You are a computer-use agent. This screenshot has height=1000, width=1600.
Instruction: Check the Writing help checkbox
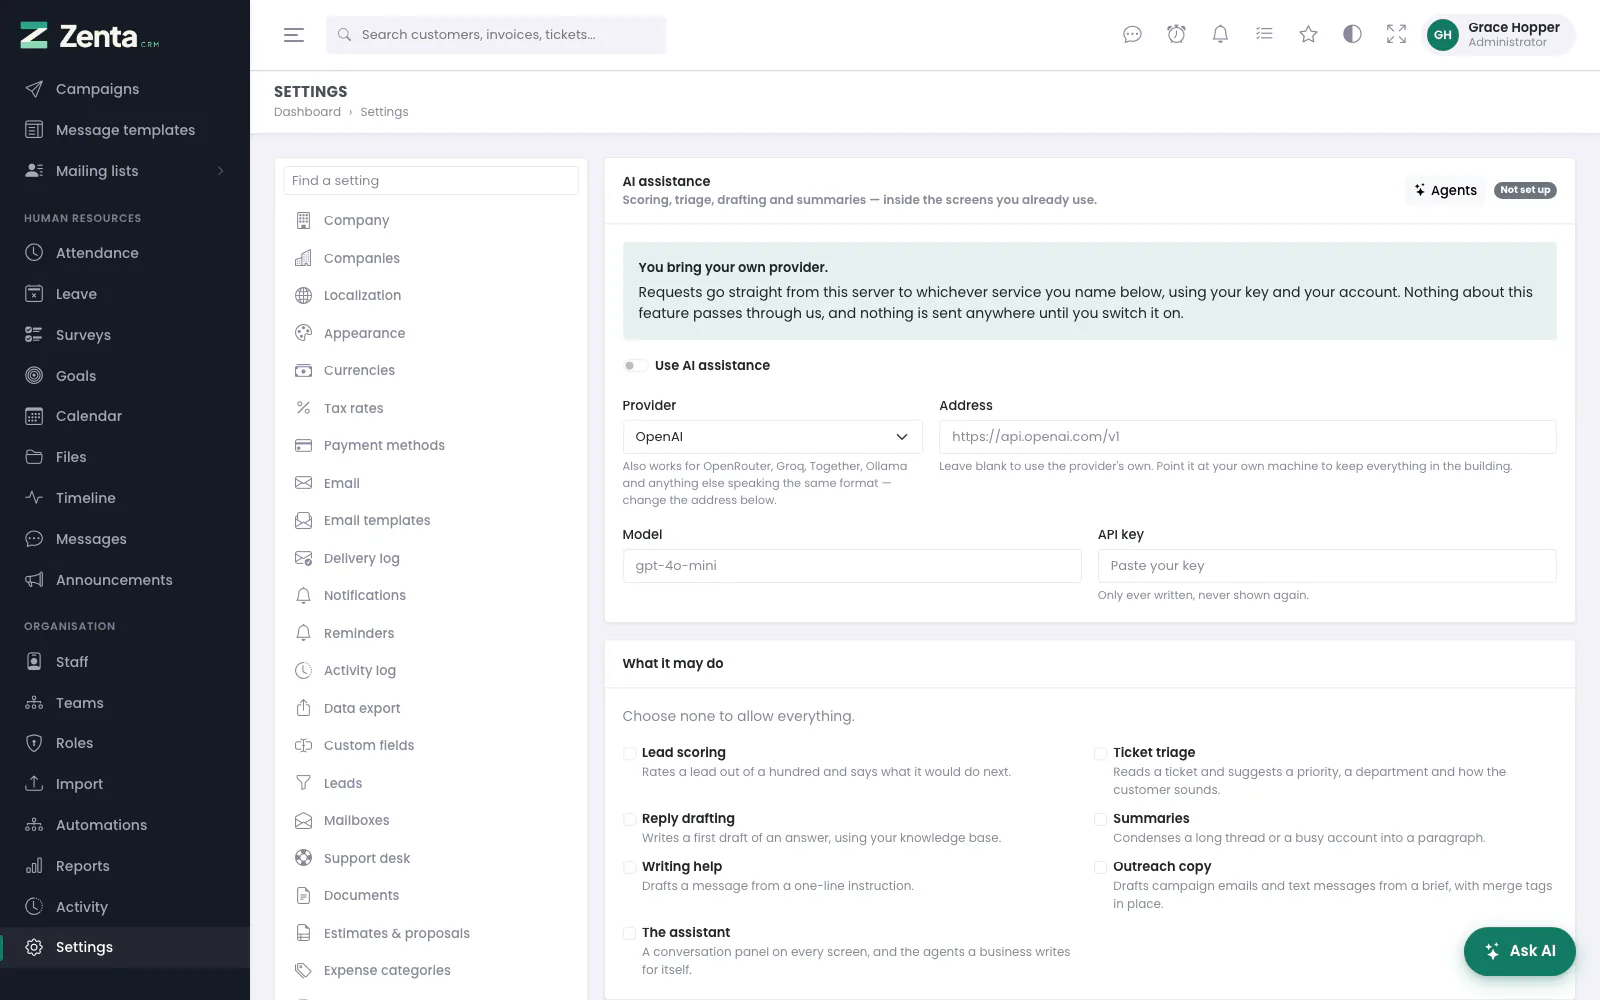[629, 867]
